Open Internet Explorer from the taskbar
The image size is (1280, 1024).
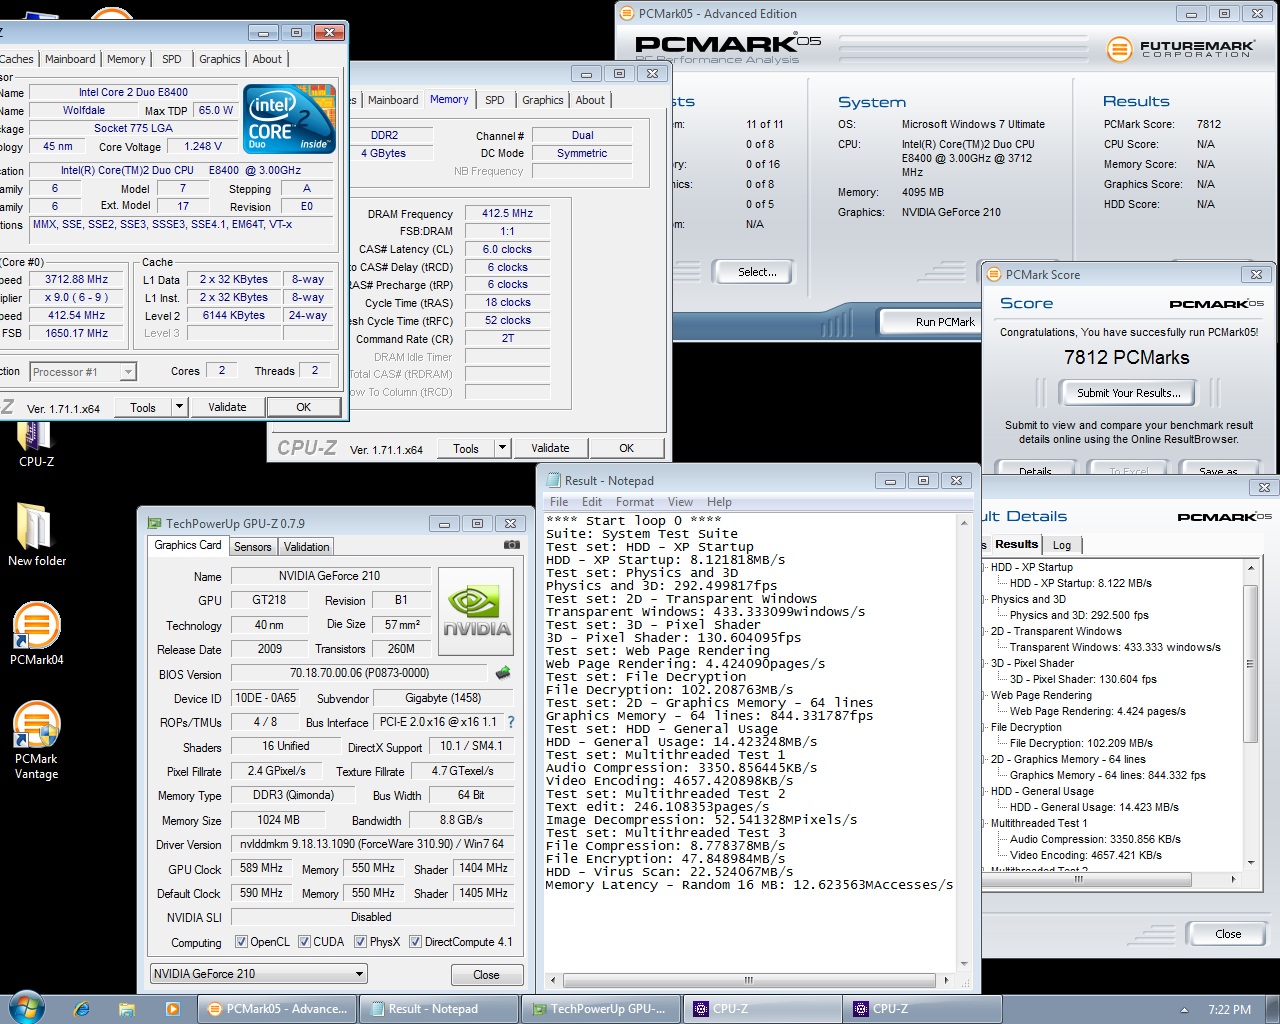pos(82,1009)
